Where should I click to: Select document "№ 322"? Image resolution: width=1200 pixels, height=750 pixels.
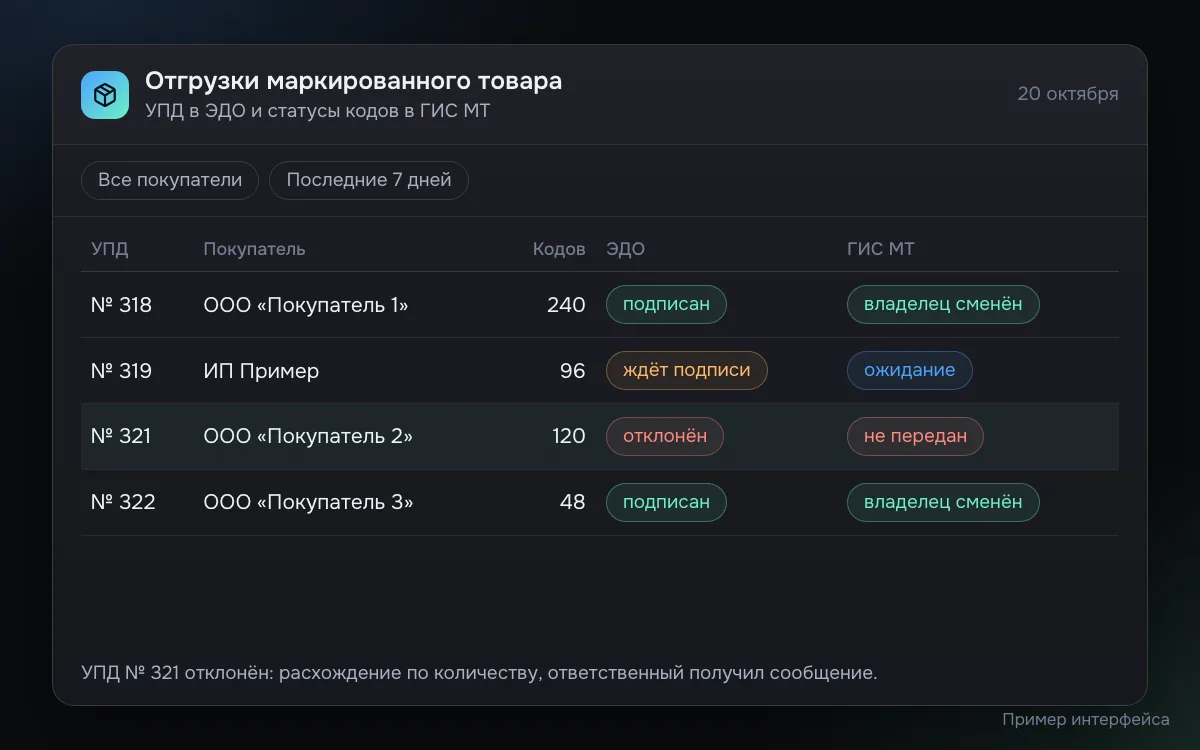[123, 502]
